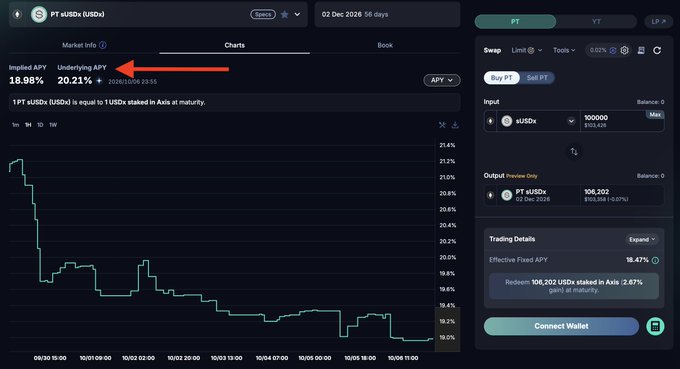This screenshot has width=680, height=369.
Task: Flip input and output with swap arrows
Action: [x=574, y=152]
